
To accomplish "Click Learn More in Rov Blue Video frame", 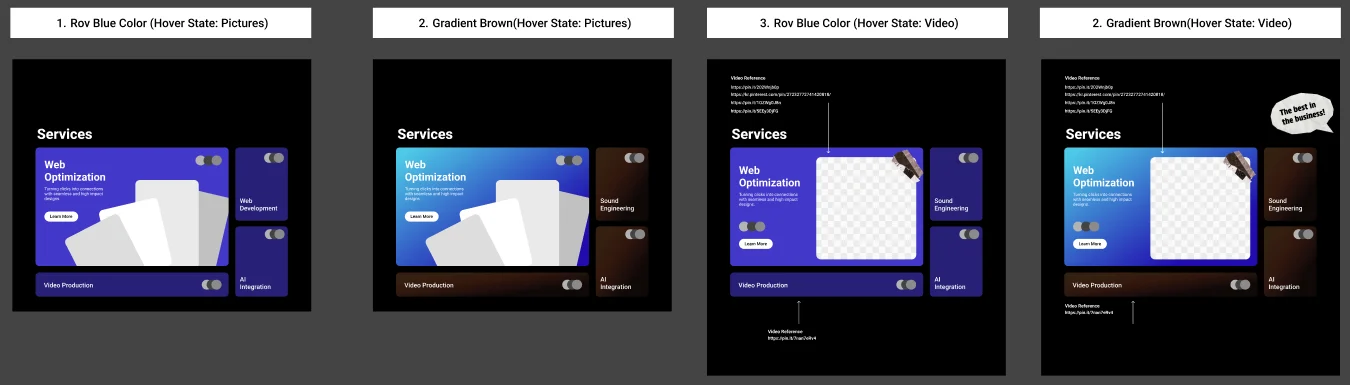I will tap(755, 243).
